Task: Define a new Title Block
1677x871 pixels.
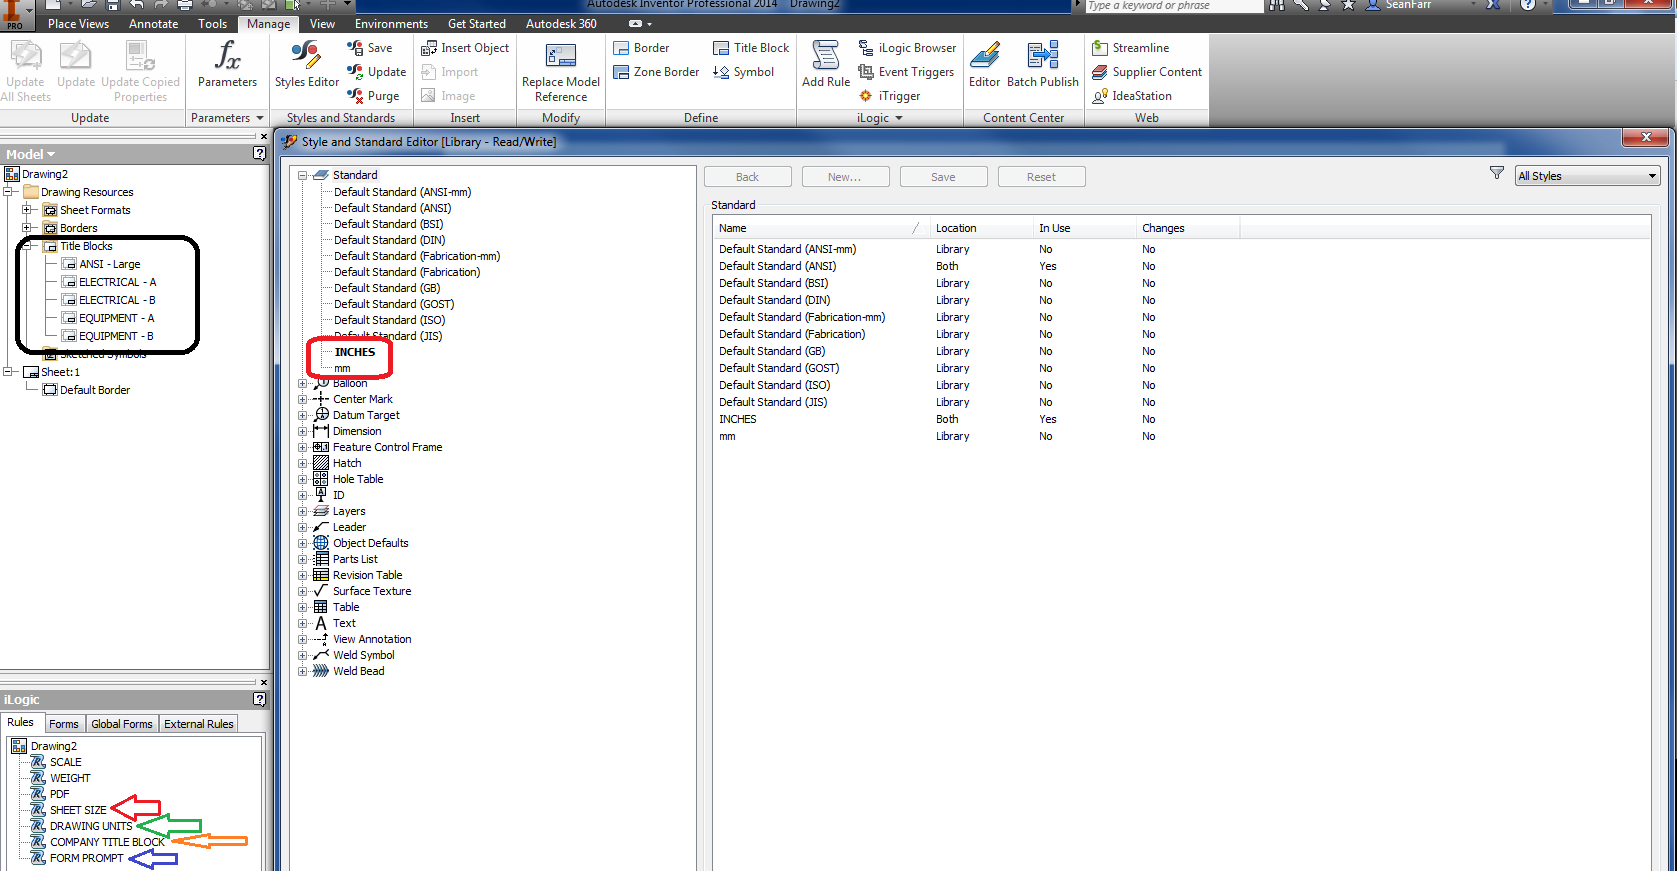Action: pos(751,48)
